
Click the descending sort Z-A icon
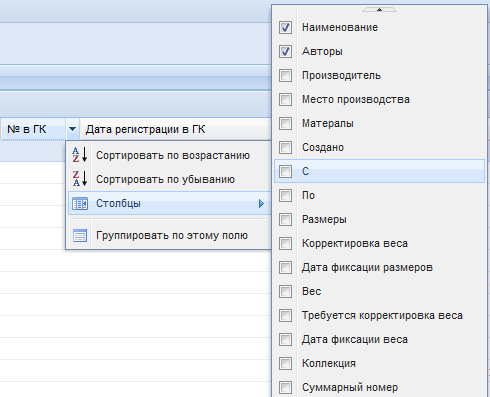coord(80,179)
